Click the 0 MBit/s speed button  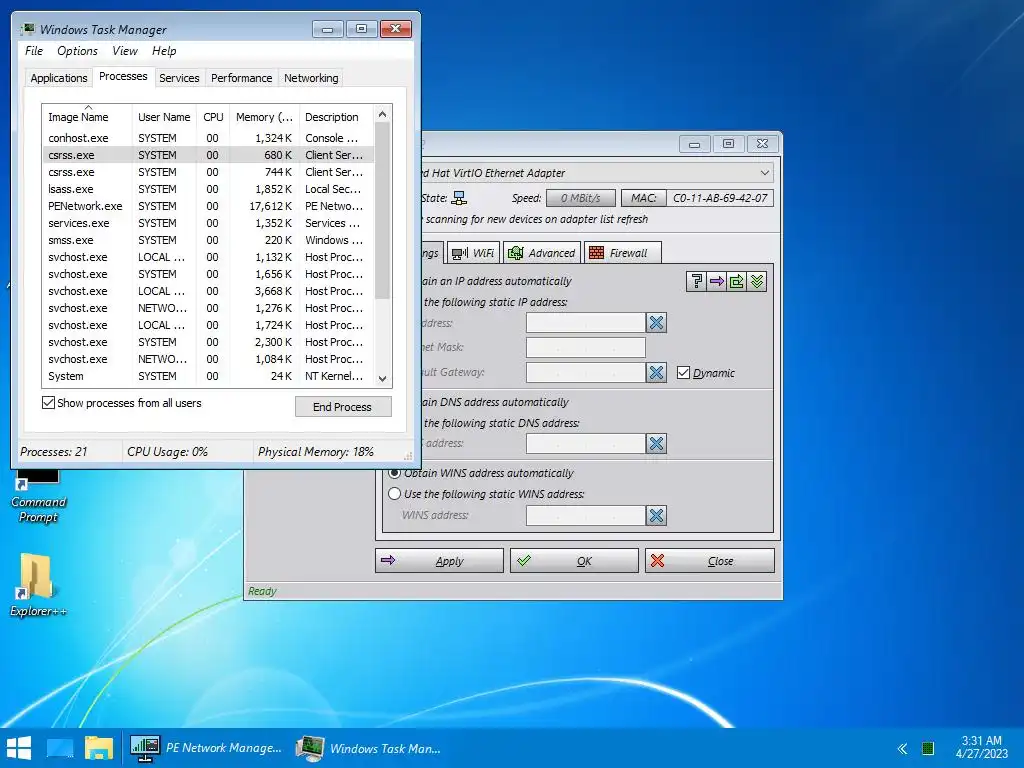(x=581, y=198)
